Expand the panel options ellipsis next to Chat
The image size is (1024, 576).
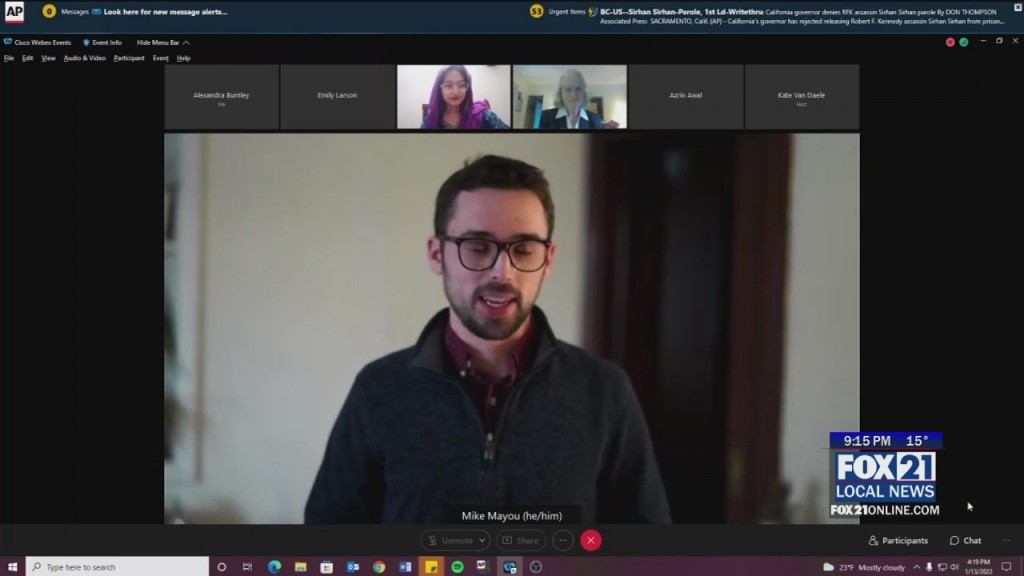[x=1006, y=540]
